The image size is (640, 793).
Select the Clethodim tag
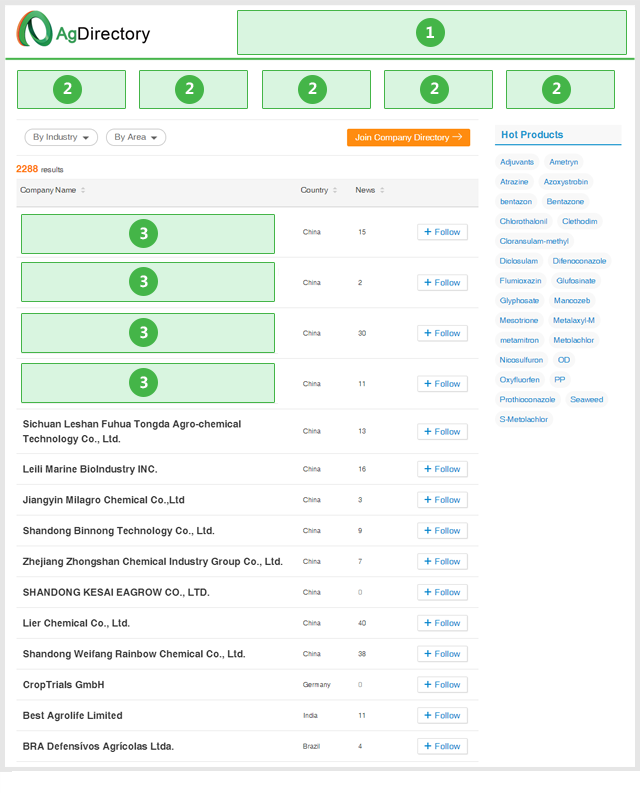580,221
